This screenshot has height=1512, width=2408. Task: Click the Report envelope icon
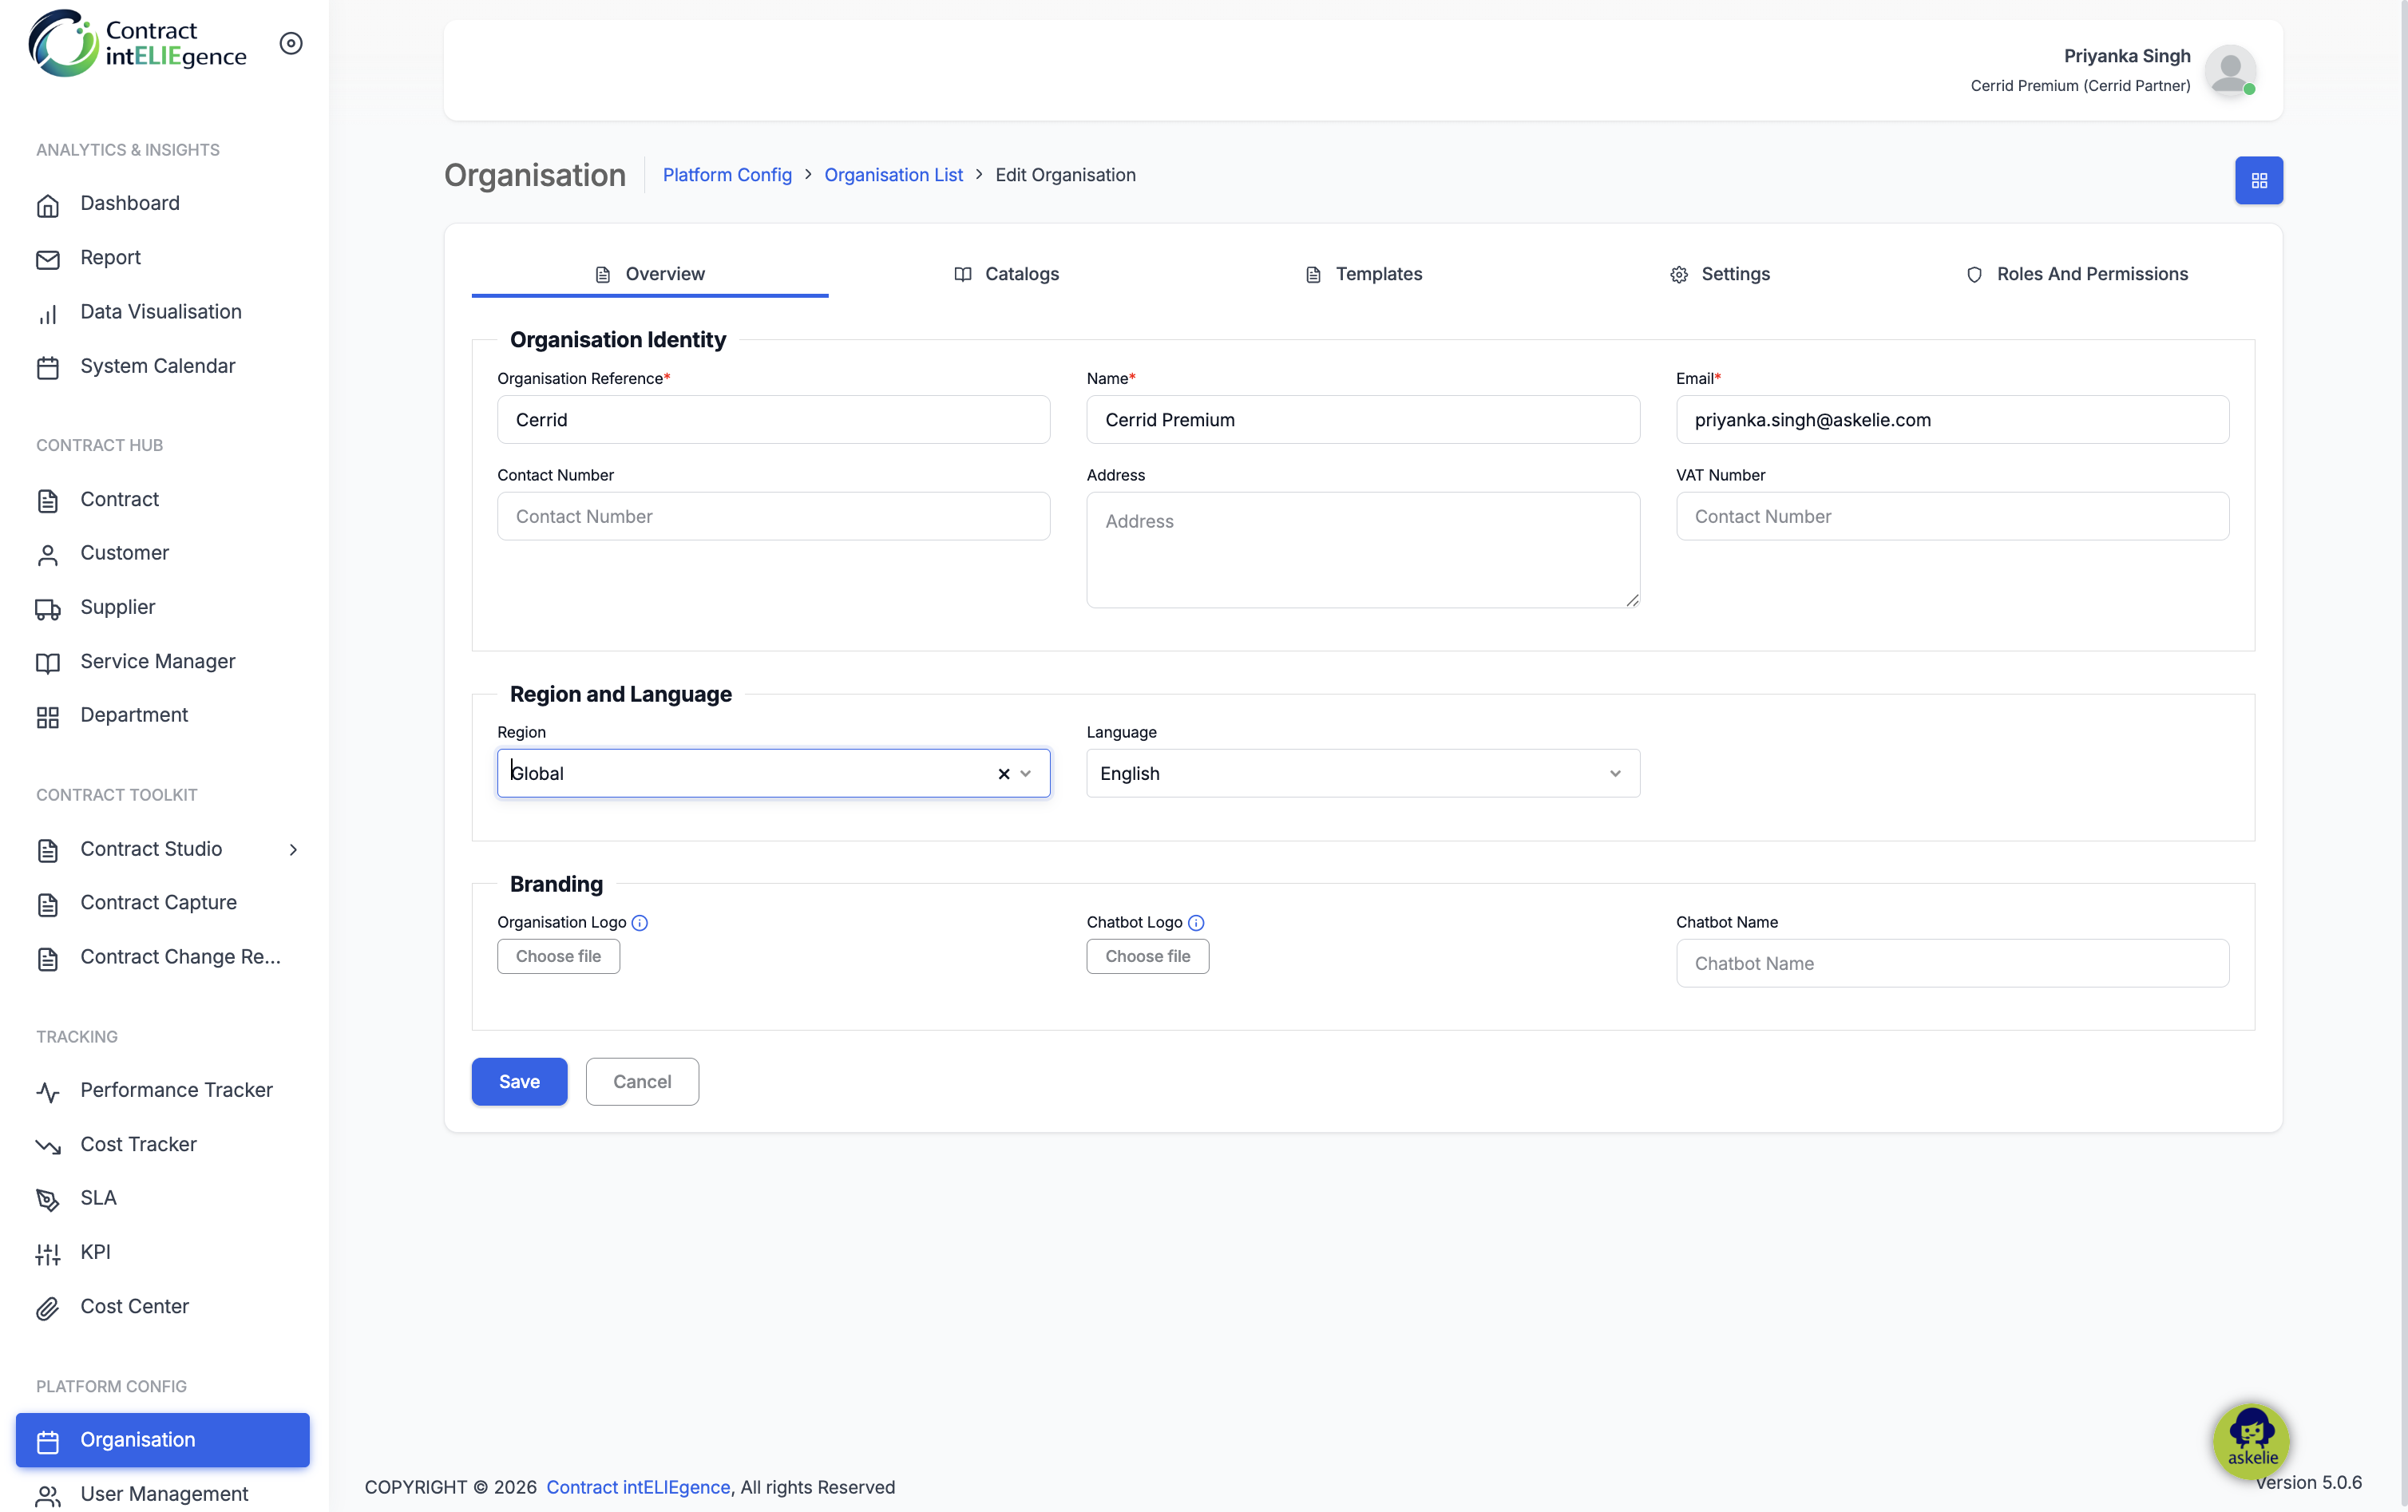(48, 259)
